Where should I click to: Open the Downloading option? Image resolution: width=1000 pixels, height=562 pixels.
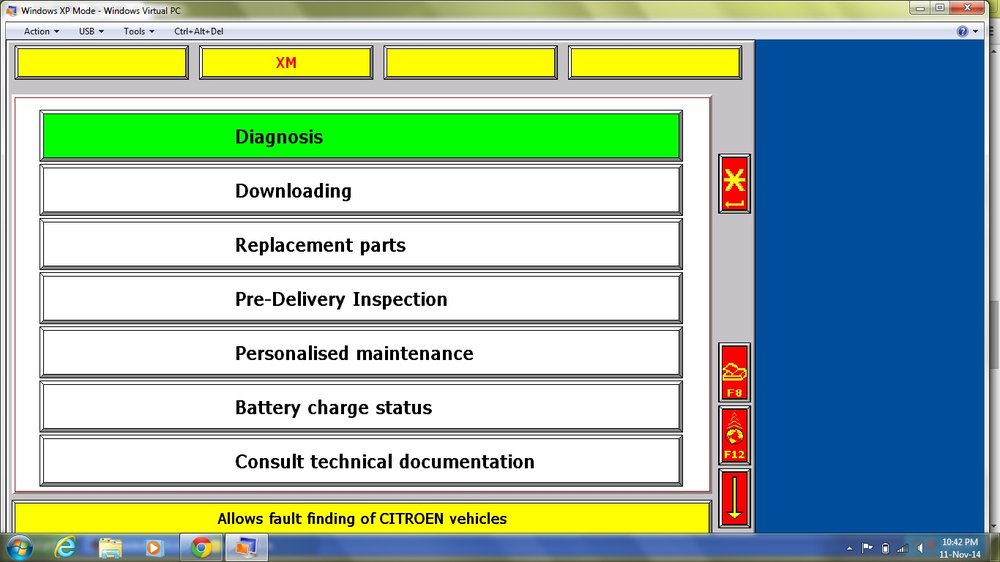[x=361, y=190]
